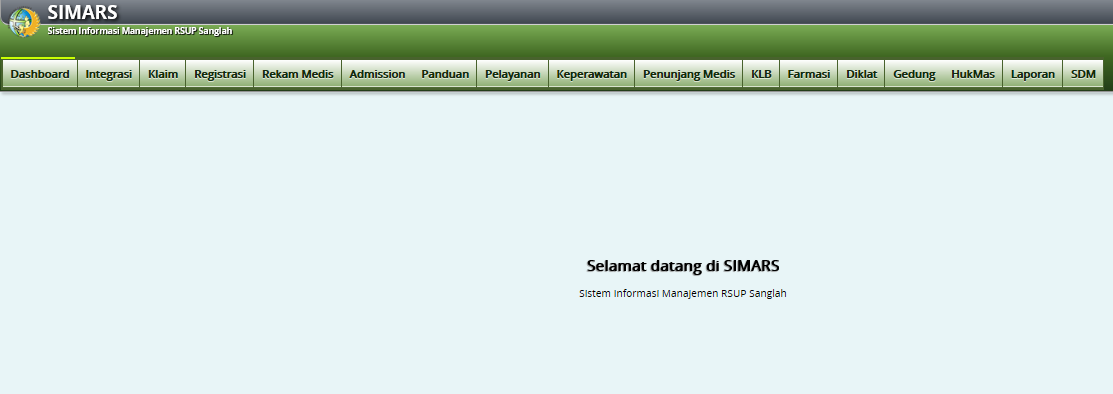Image resolution: width=1113 pixels, height=394 pixels.
Task: Go to Rekam Medis menu
Action: pos(297,74)
